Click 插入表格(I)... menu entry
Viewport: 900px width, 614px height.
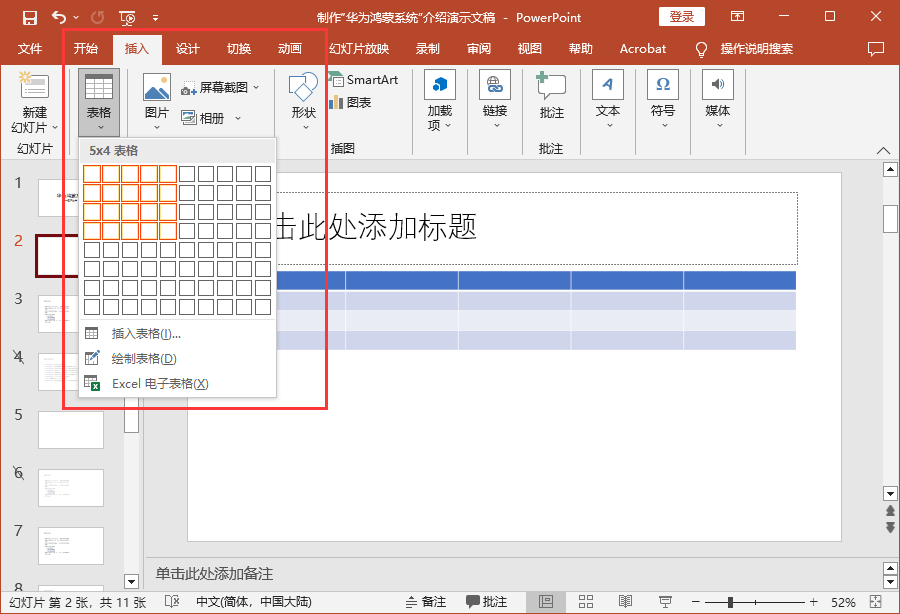(x=146, y=334)
